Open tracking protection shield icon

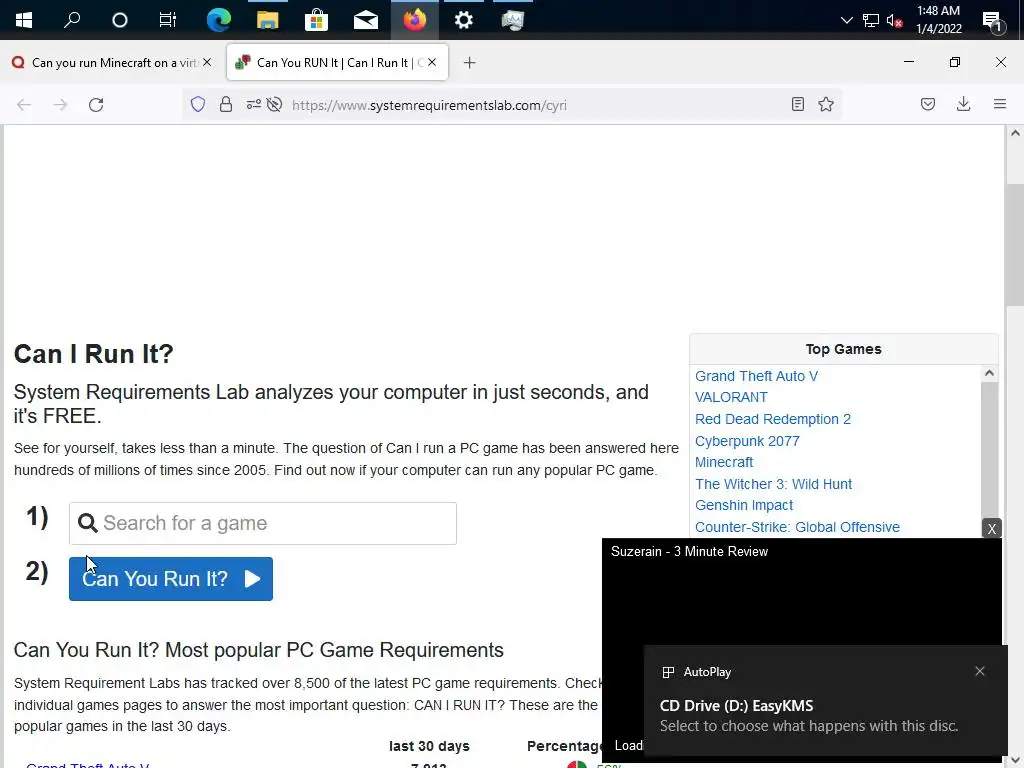pos(198,104)
